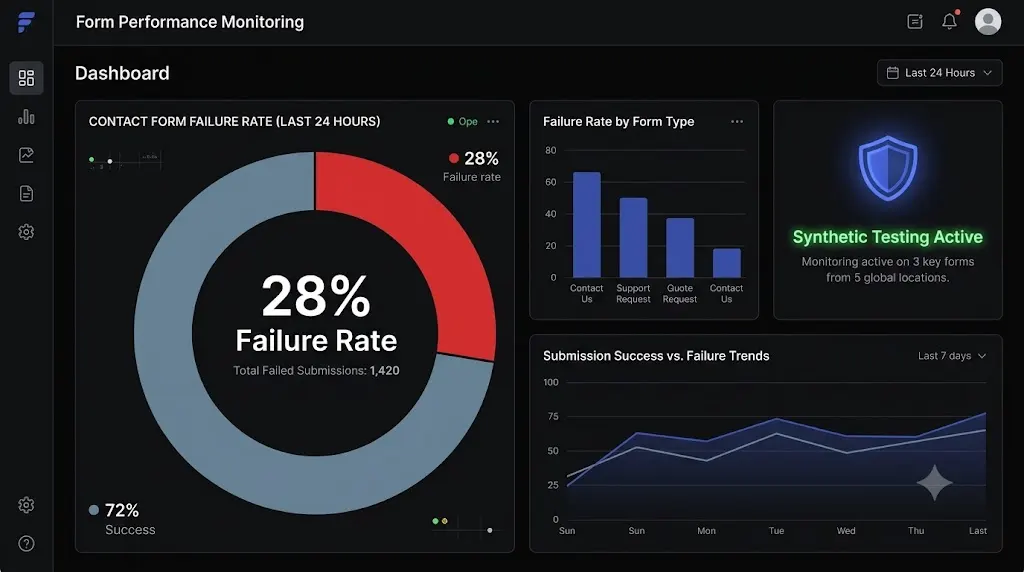Open the notes icon beside the bell
The image size is (1024, 572).
pos(915,22)
